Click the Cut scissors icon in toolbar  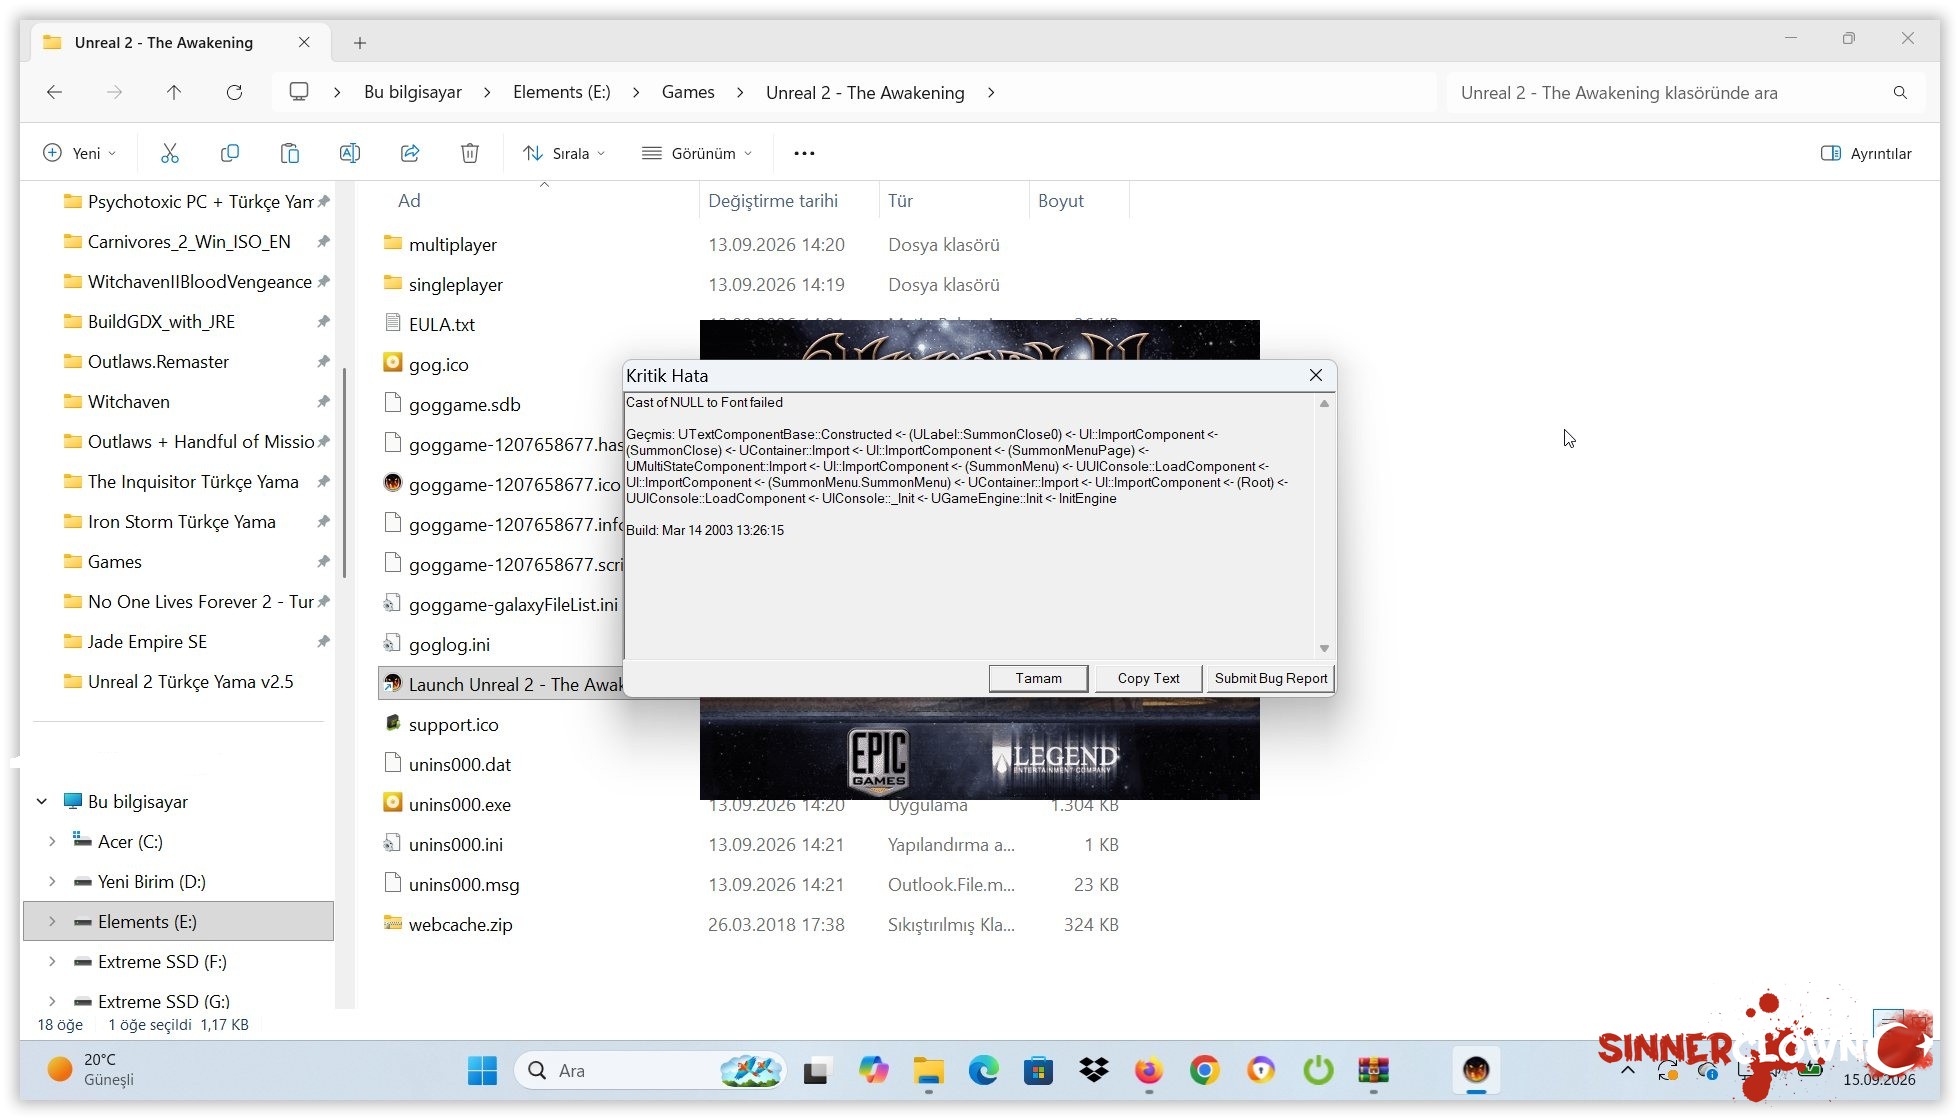pos(170,153)
